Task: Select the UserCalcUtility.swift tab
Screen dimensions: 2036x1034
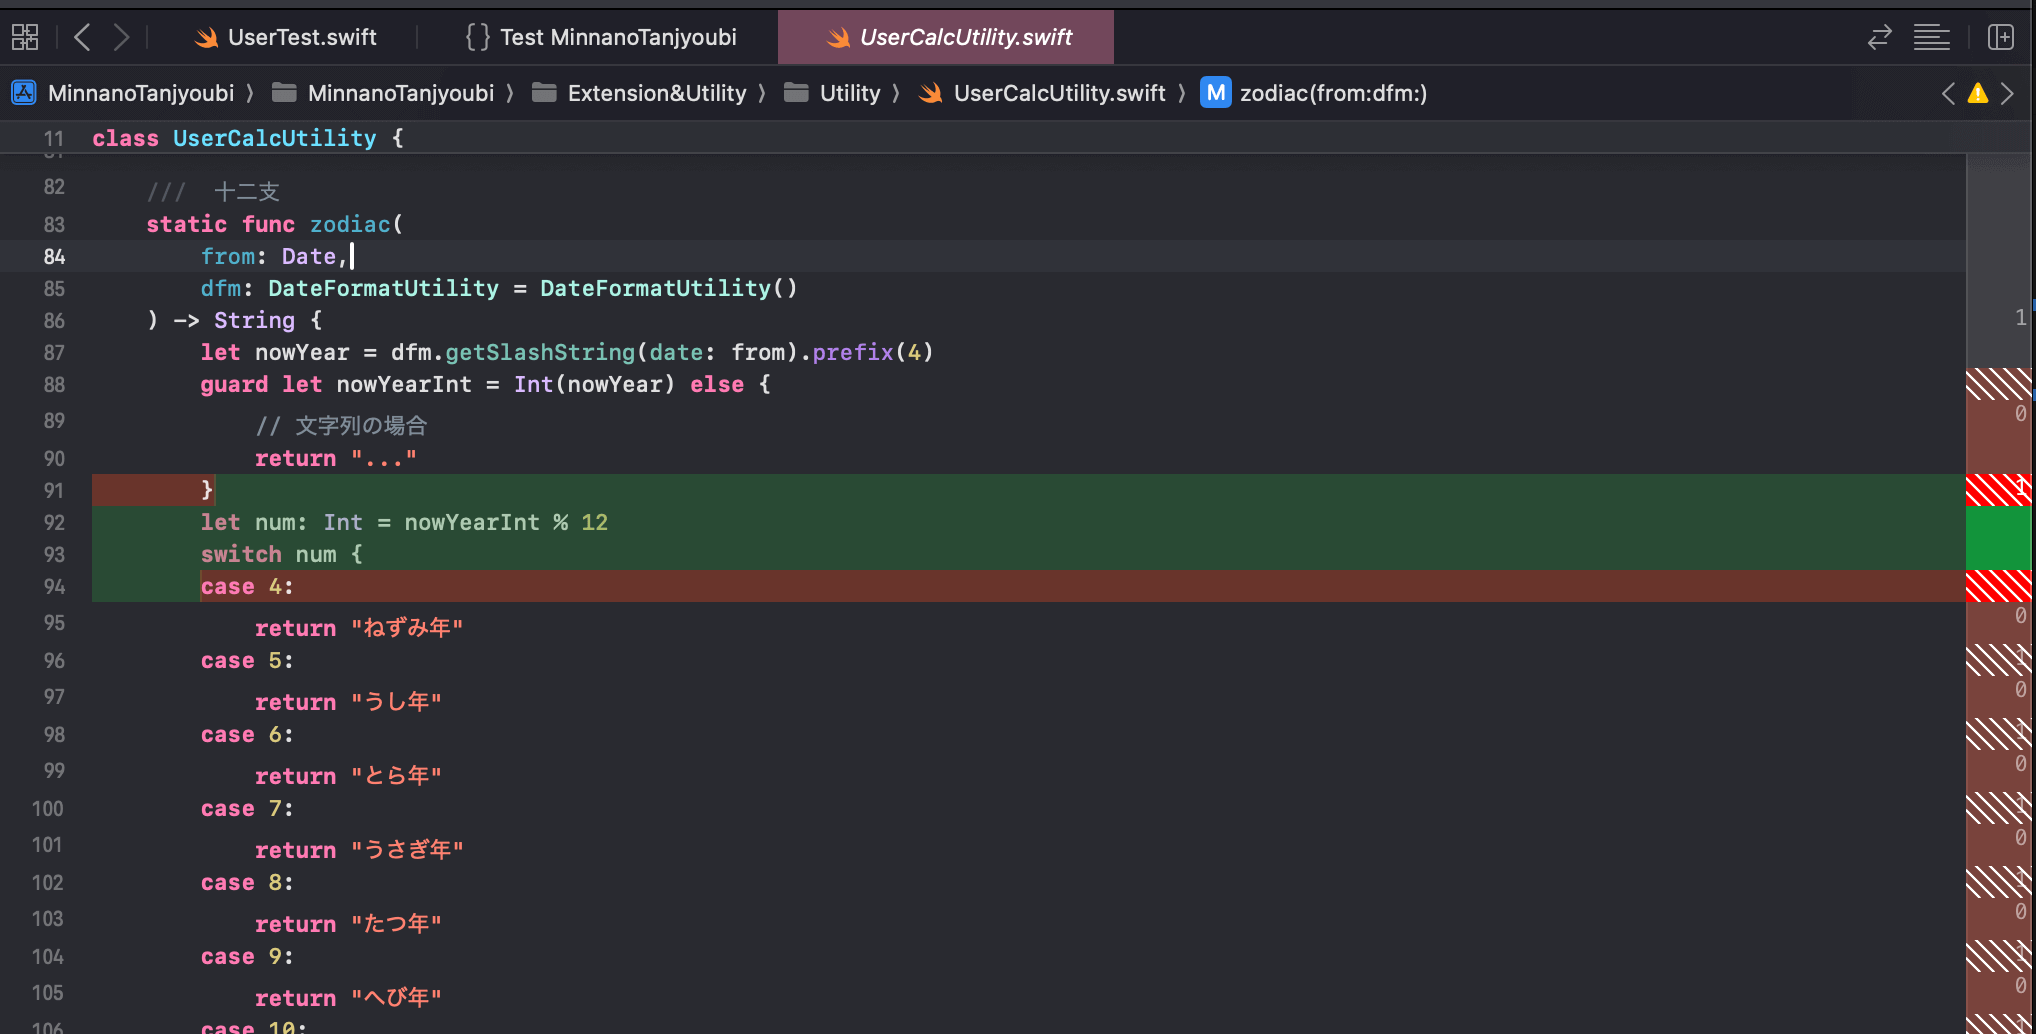Action: point(946,38)
